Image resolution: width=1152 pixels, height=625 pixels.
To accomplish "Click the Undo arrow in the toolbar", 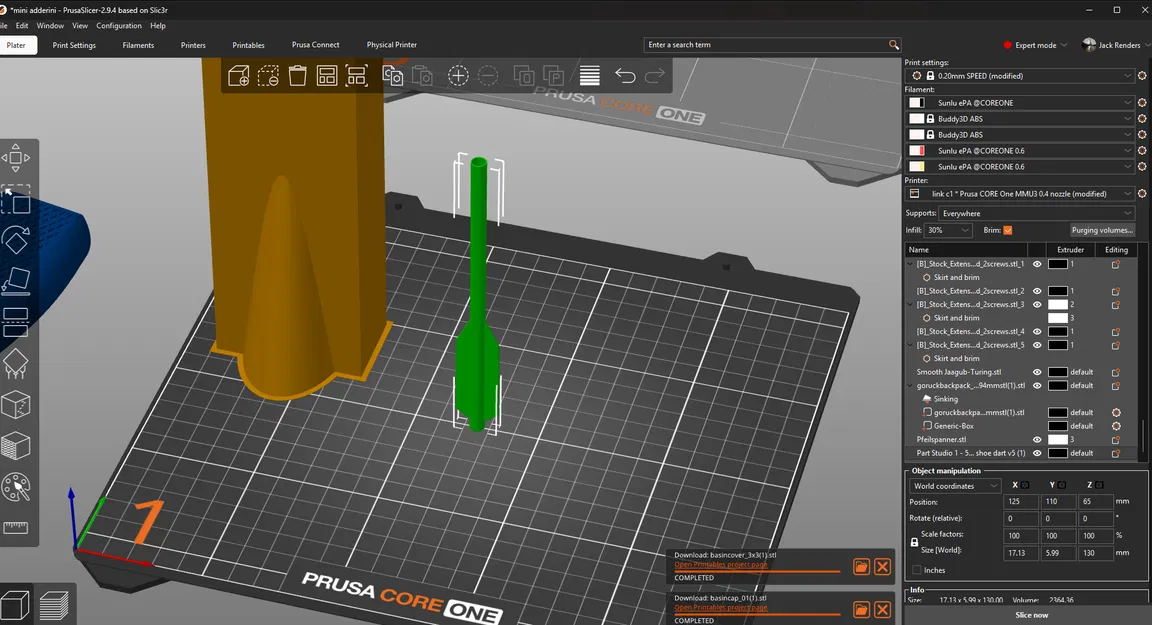I will point(625,76).
